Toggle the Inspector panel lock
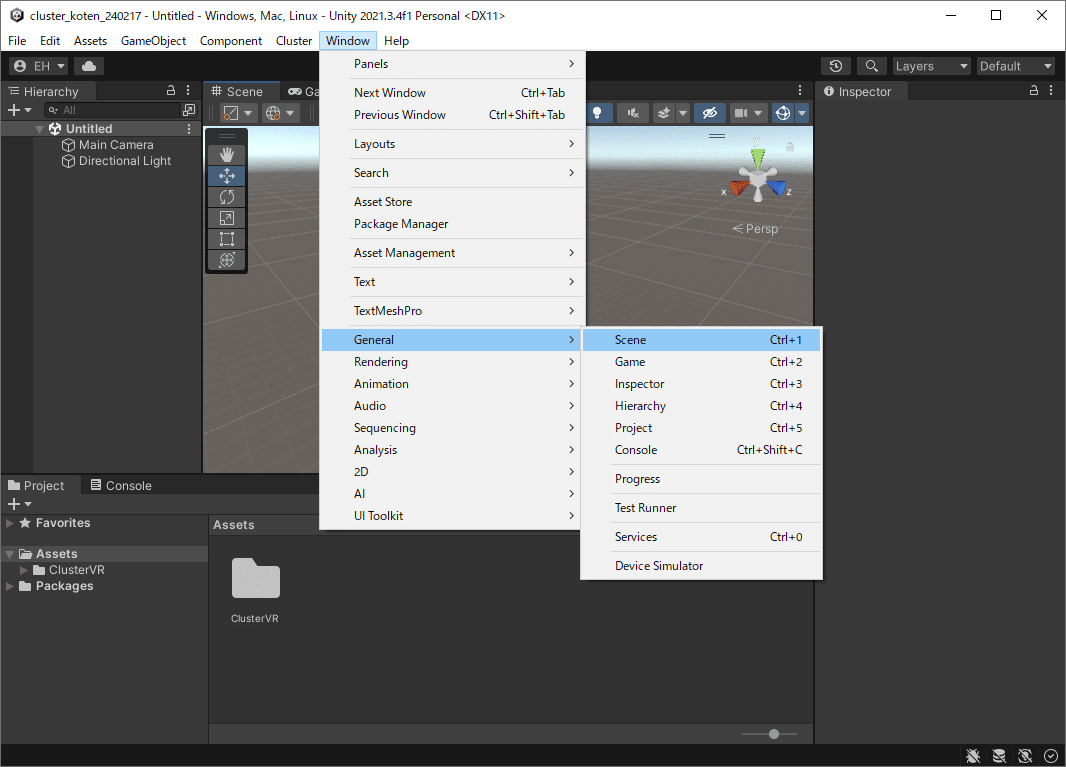Image resolution: width=1066 pixels, height=767 pixels. 1033,90
